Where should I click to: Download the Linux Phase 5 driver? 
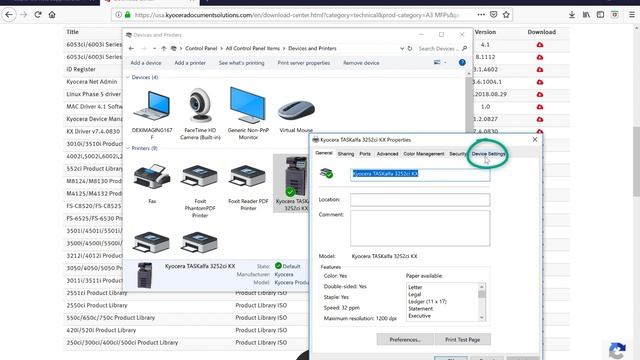coord(540,94)
